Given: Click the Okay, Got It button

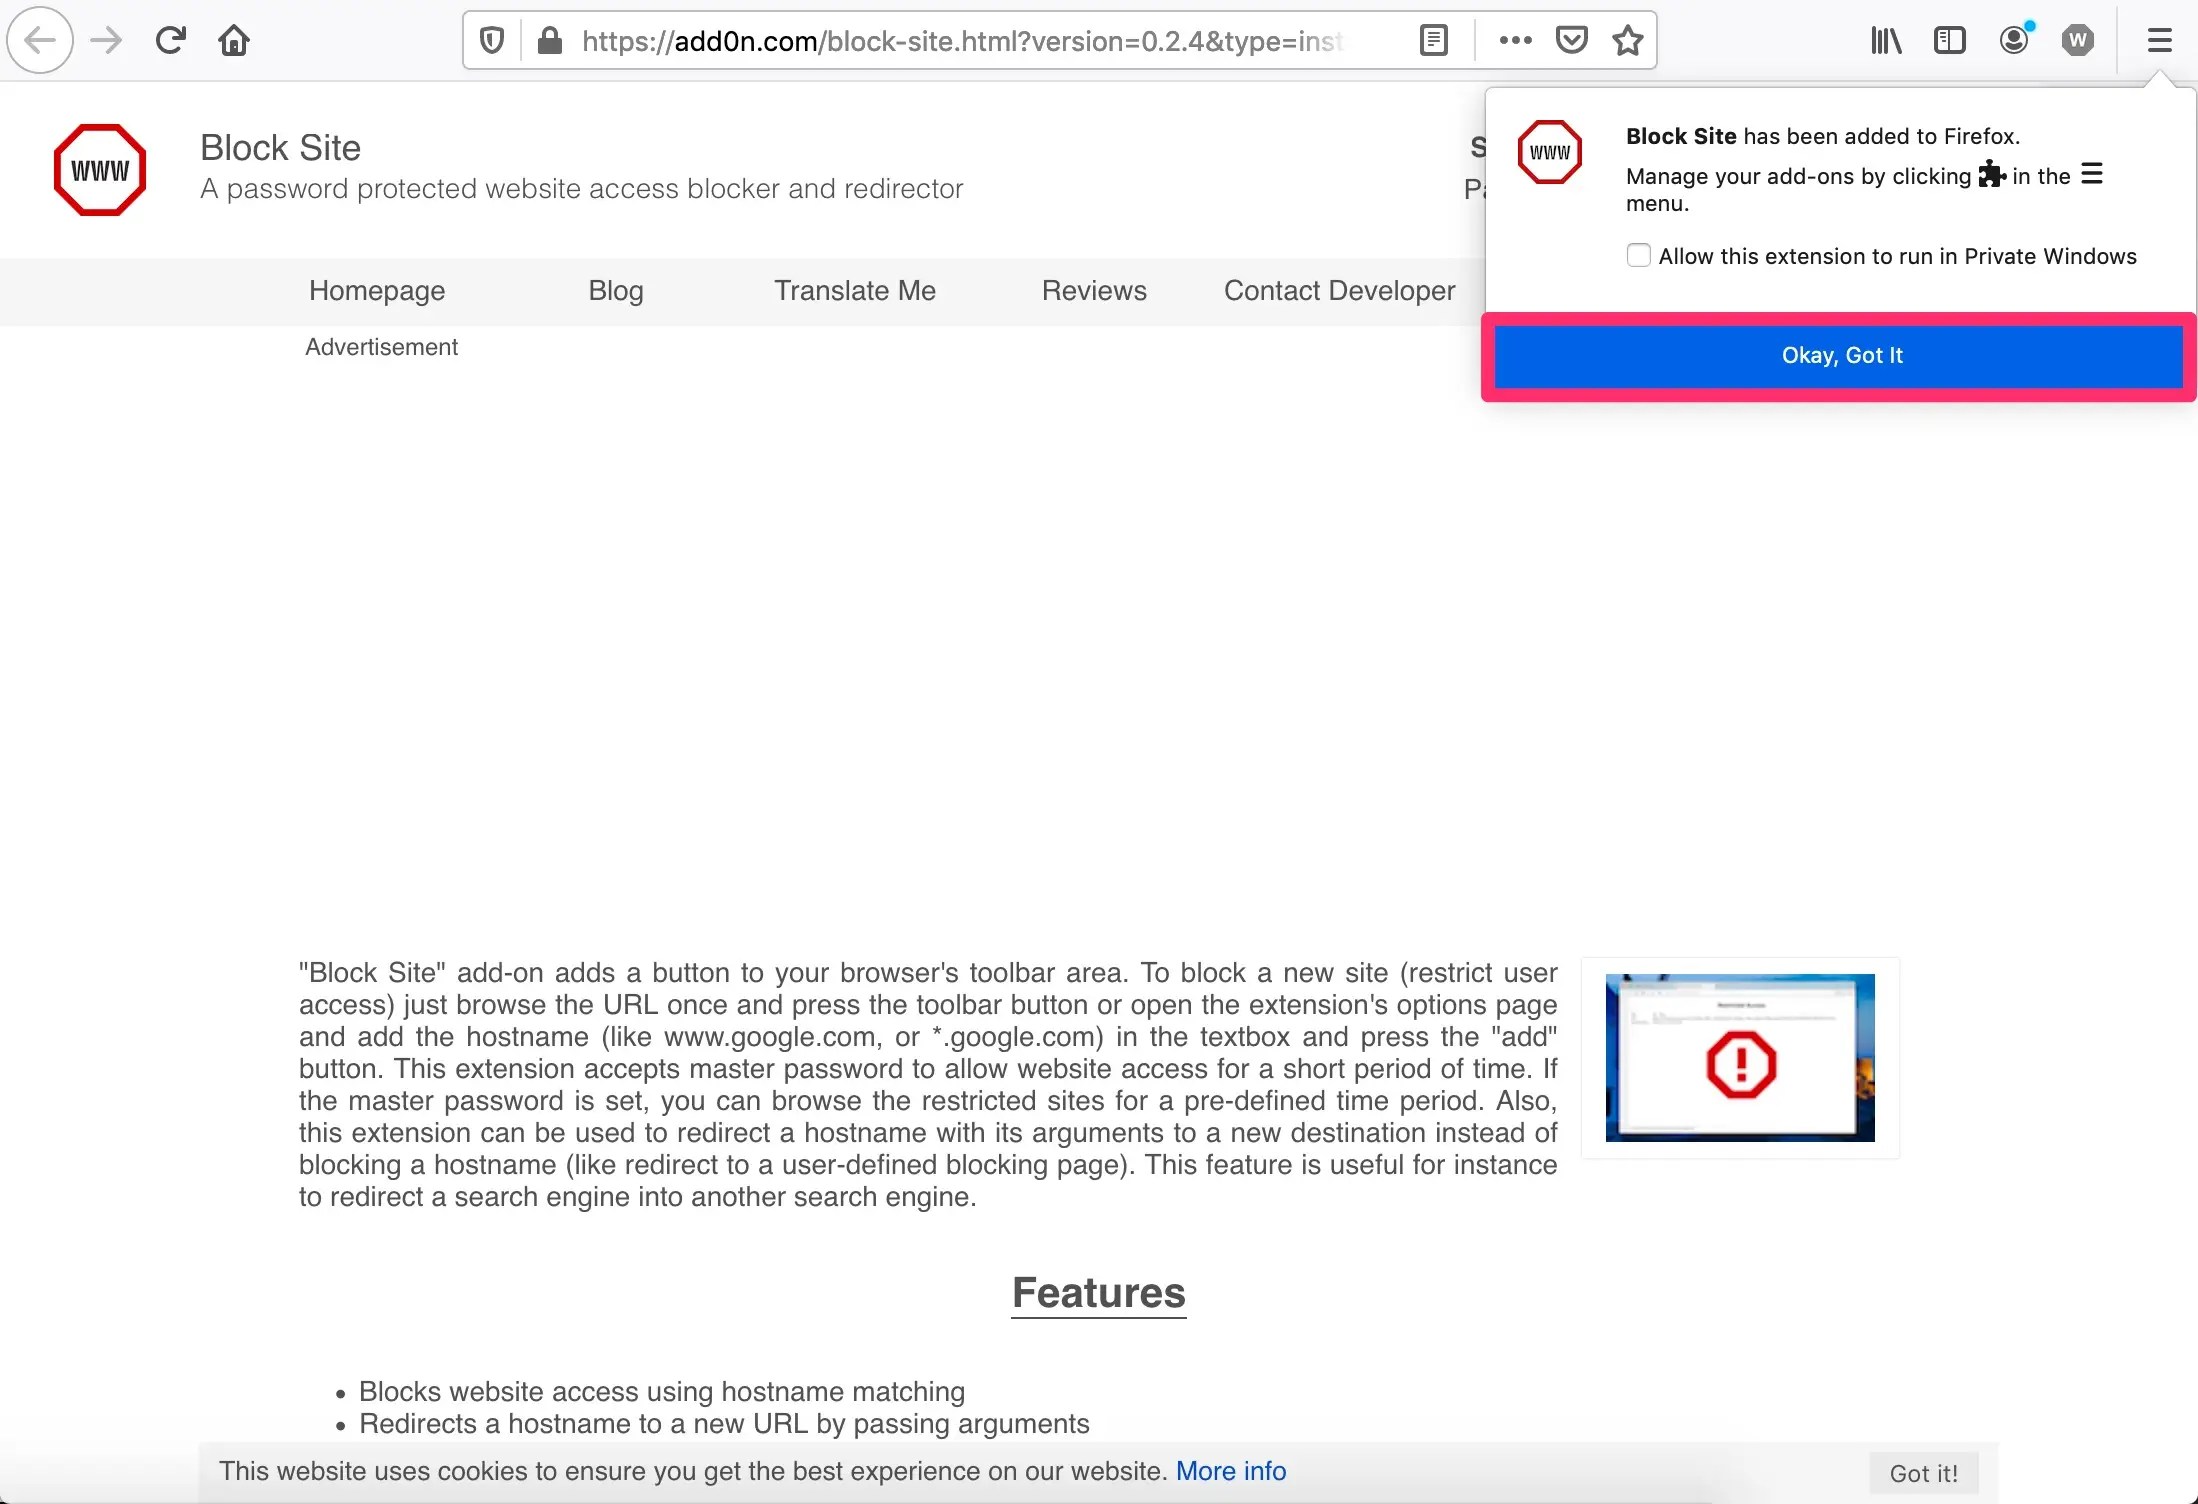Looking at the screenshot, I should coord(1840,356).
